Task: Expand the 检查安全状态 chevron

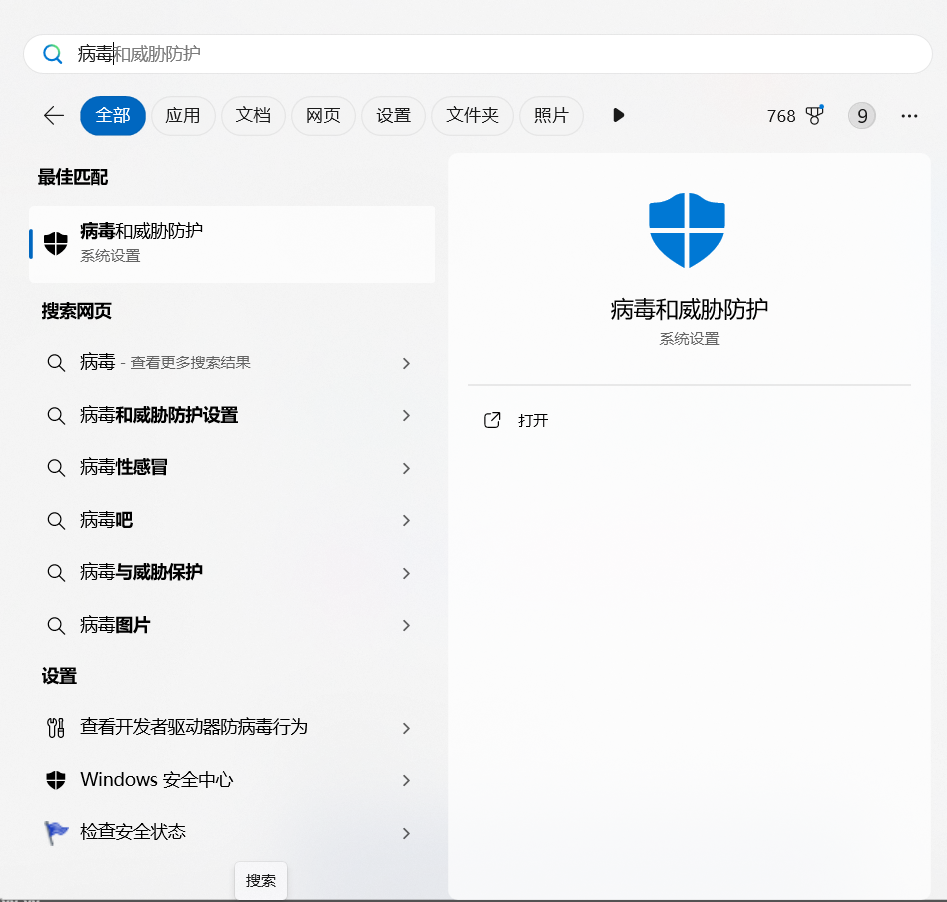Action: coord(406,833)
